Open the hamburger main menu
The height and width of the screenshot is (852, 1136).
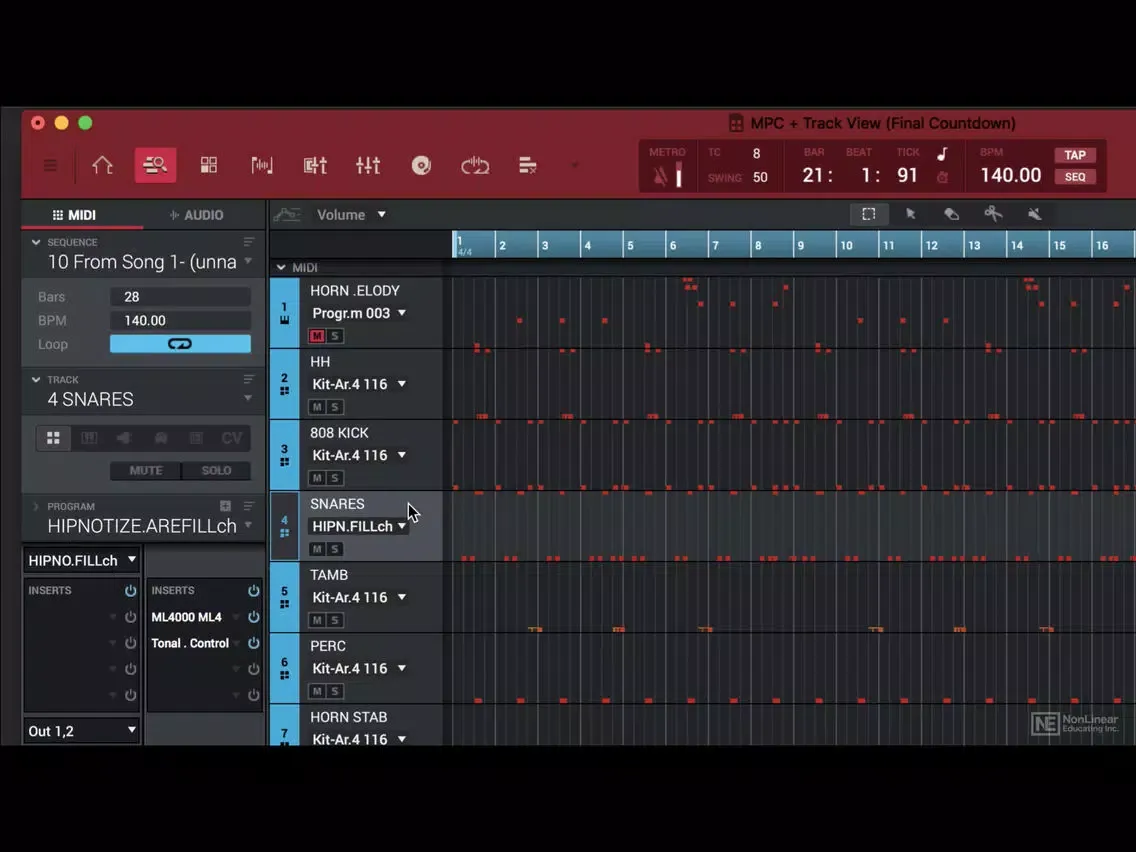point(50,165)
